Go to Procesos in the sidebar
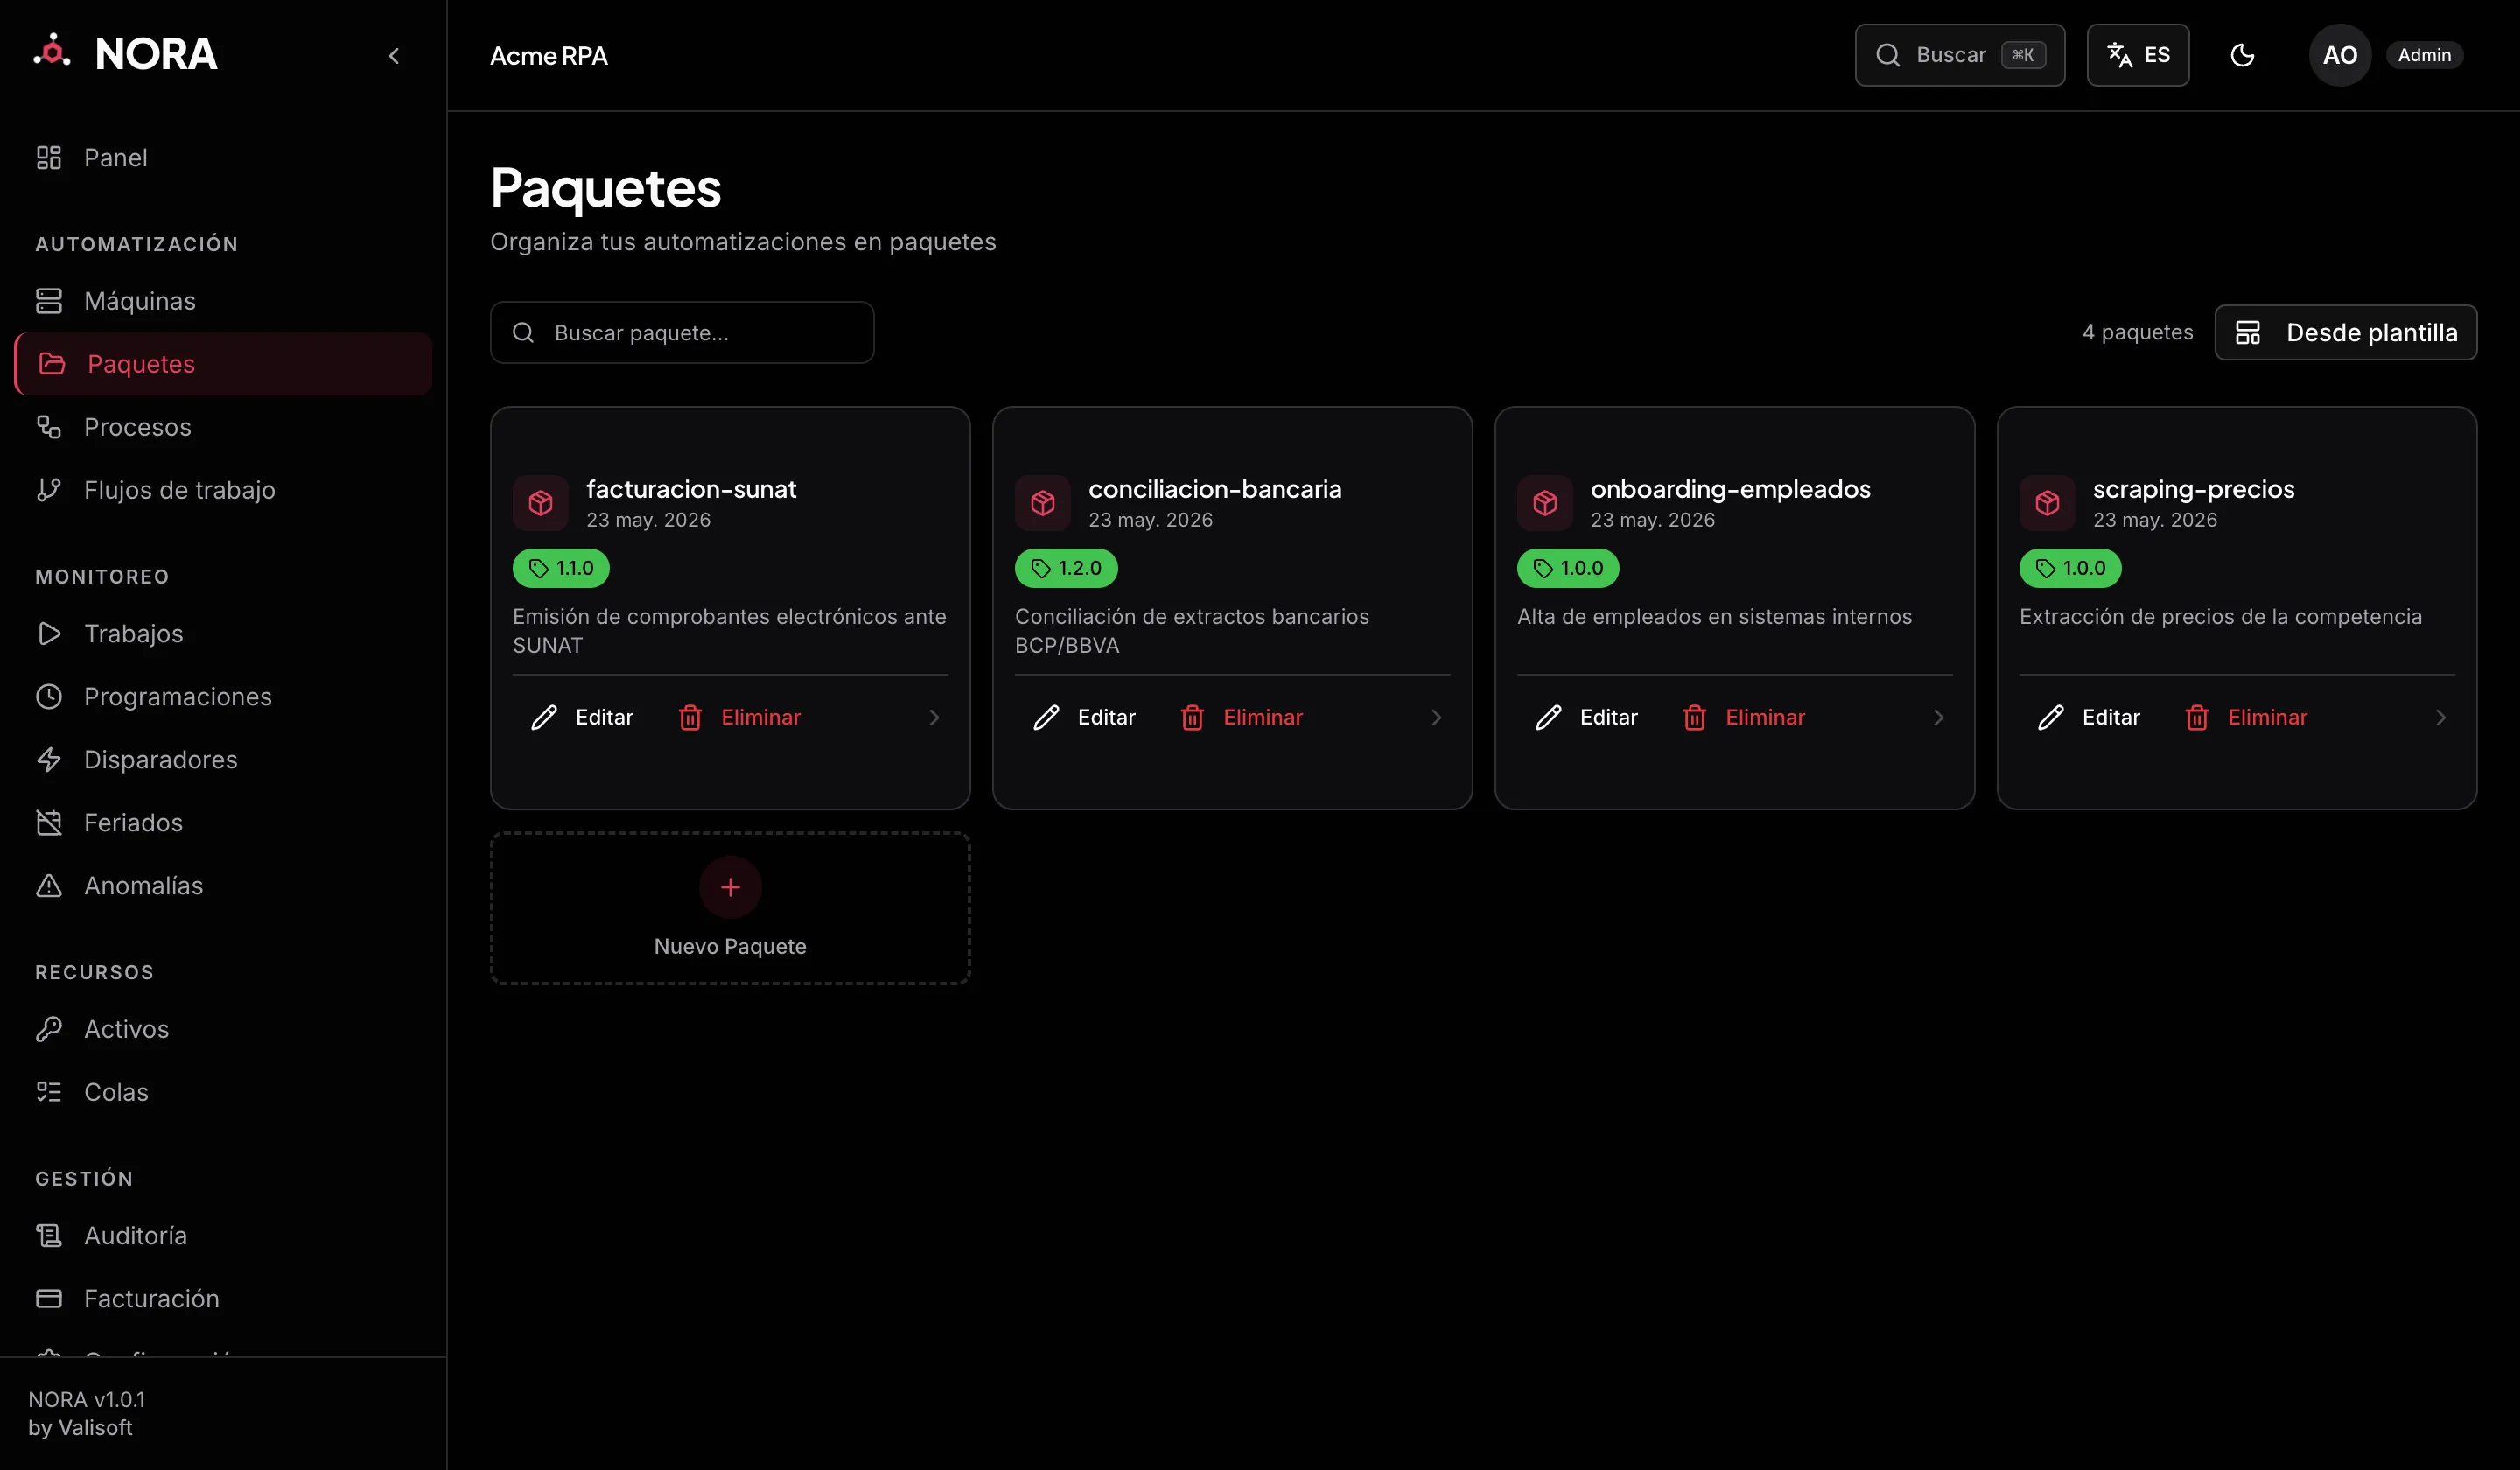This screenshot has width=2520, height=1470. pyautogui.click(x=223, y=427)
